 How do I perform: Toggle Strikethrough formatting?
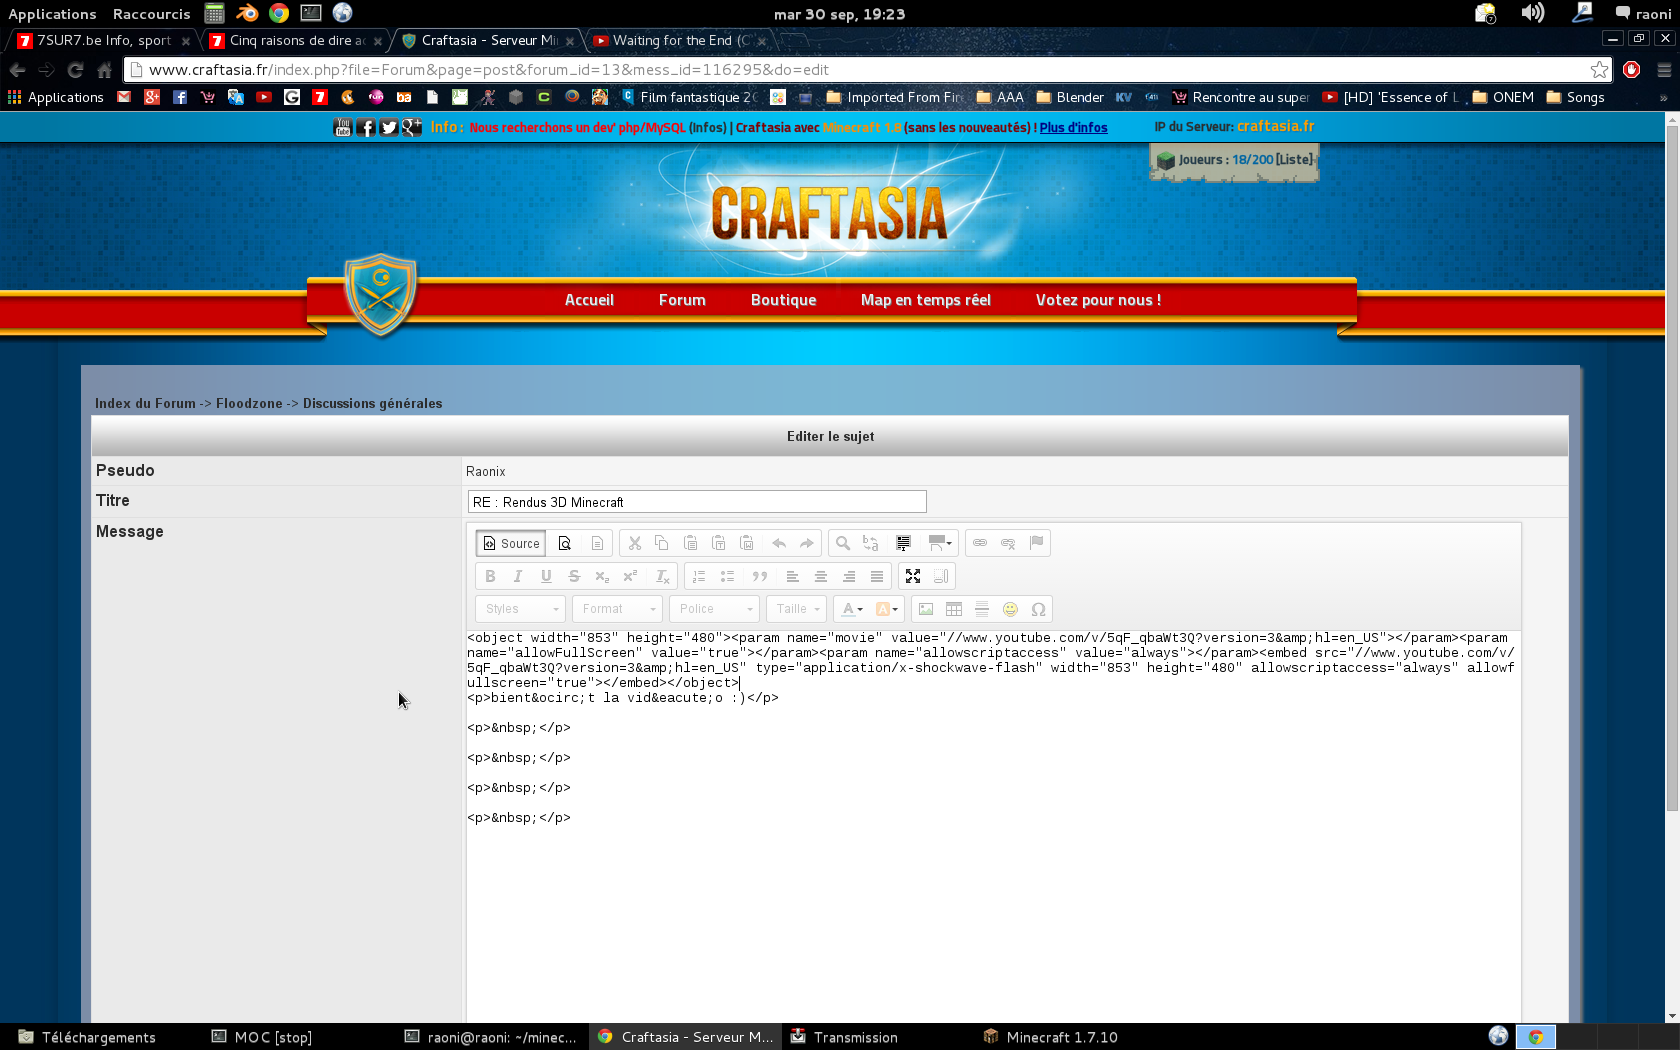(x=574, y=576)
